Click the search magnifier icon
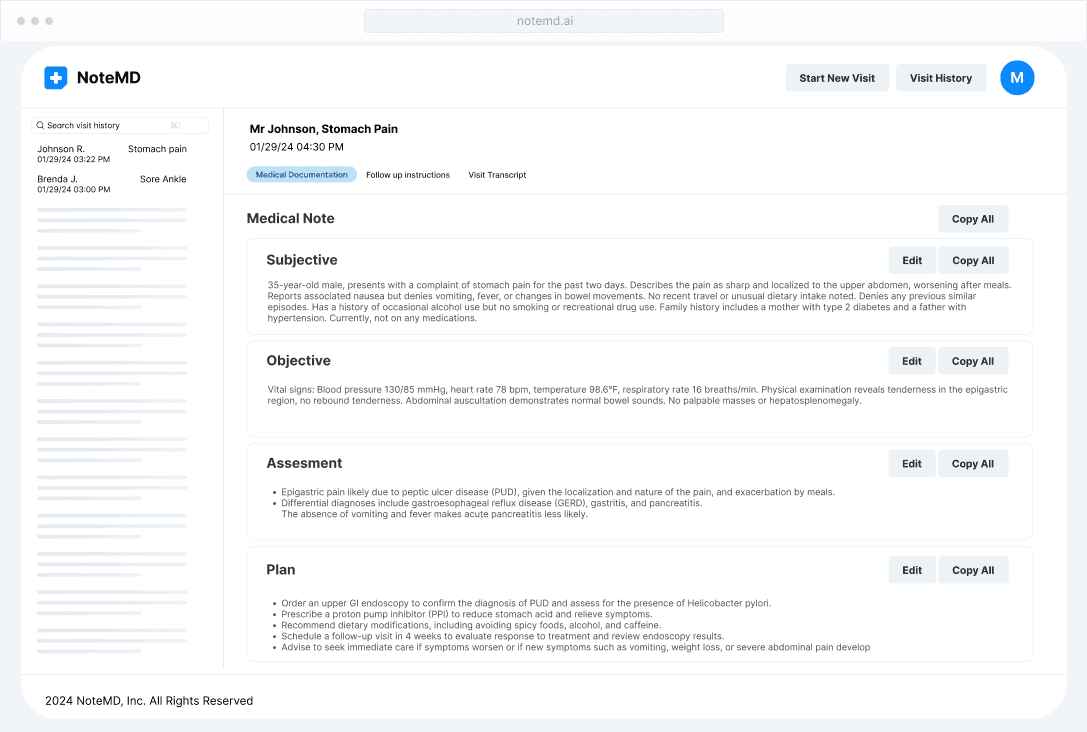 tap(40, 126)
